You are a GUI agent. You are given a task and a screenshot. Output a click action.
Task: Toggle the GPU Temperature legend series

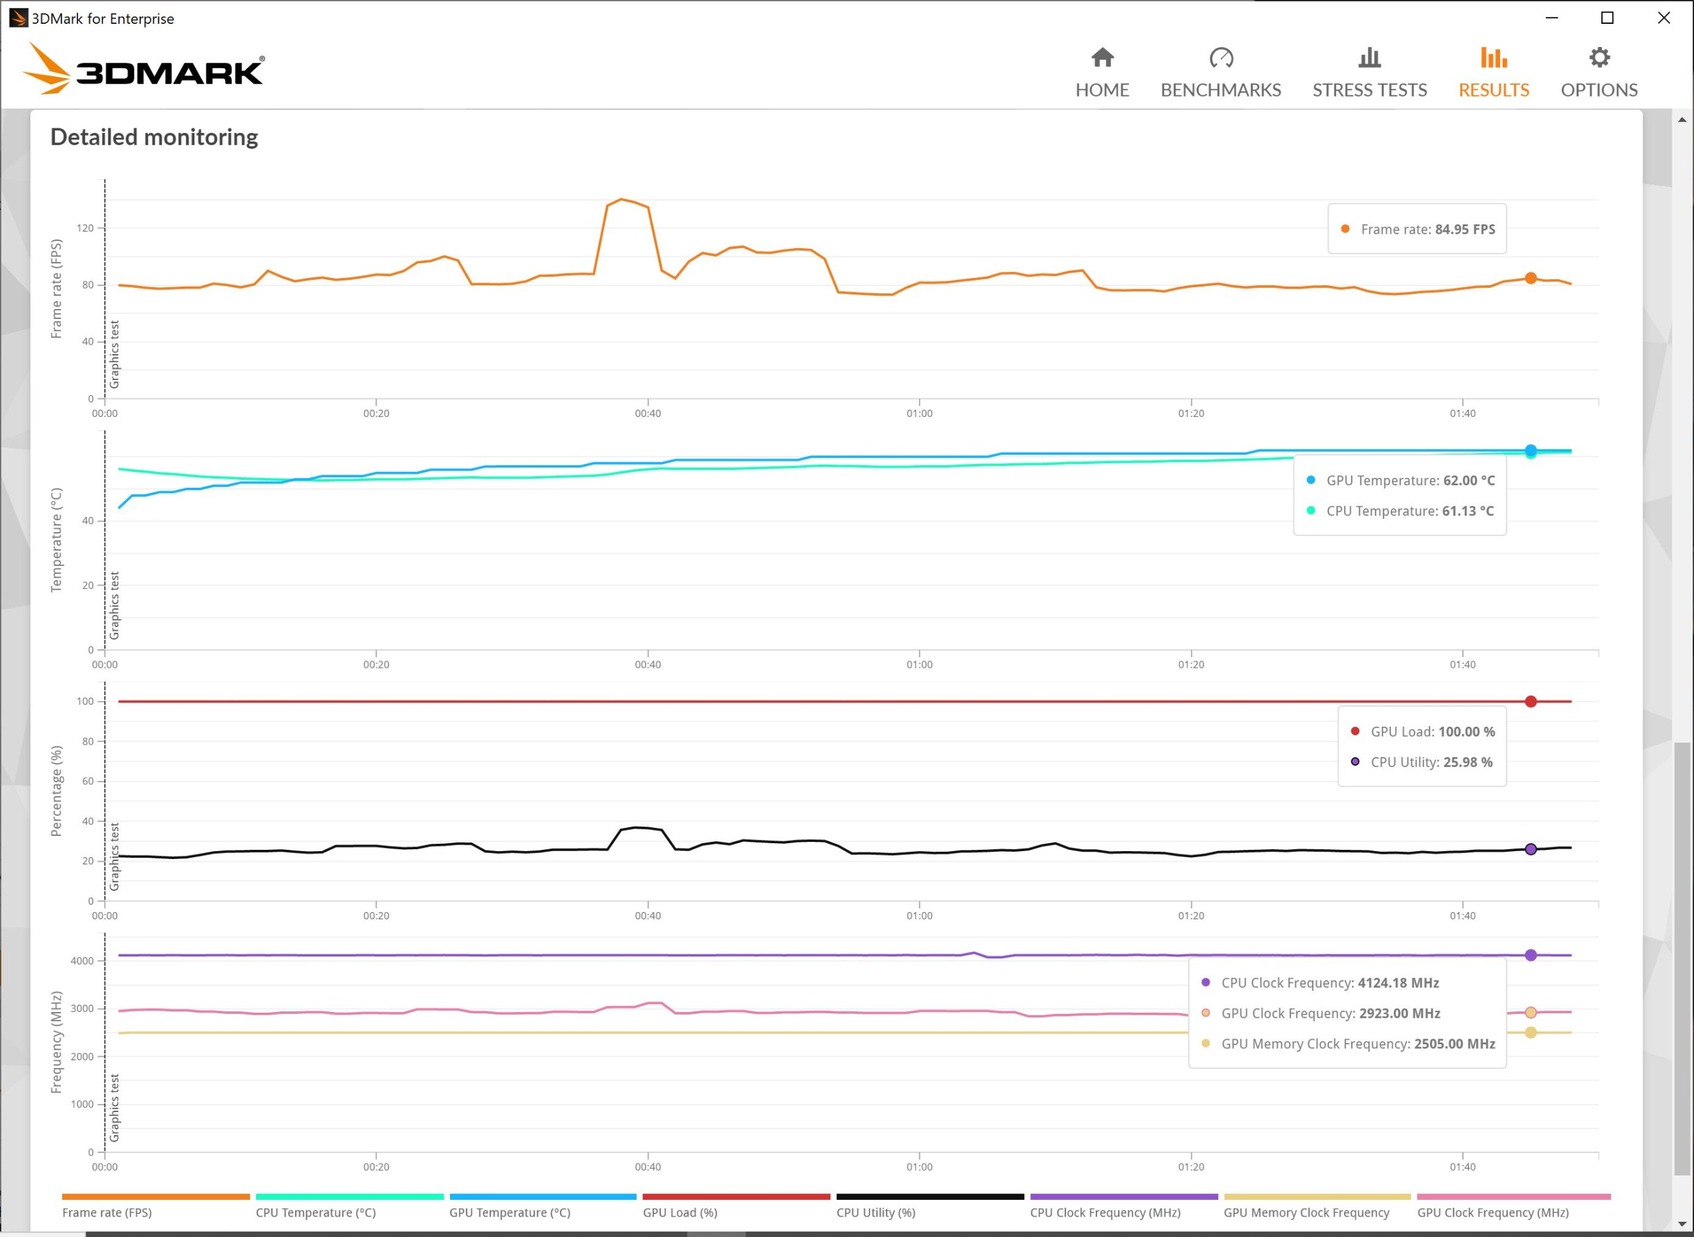point(509,1212)
